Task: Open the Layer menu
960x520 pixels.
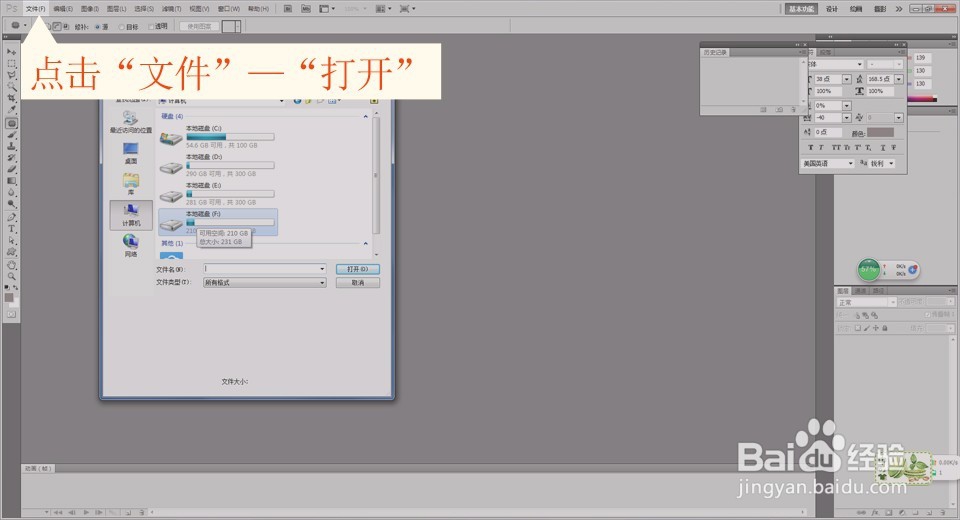Action: coord(116,9)
